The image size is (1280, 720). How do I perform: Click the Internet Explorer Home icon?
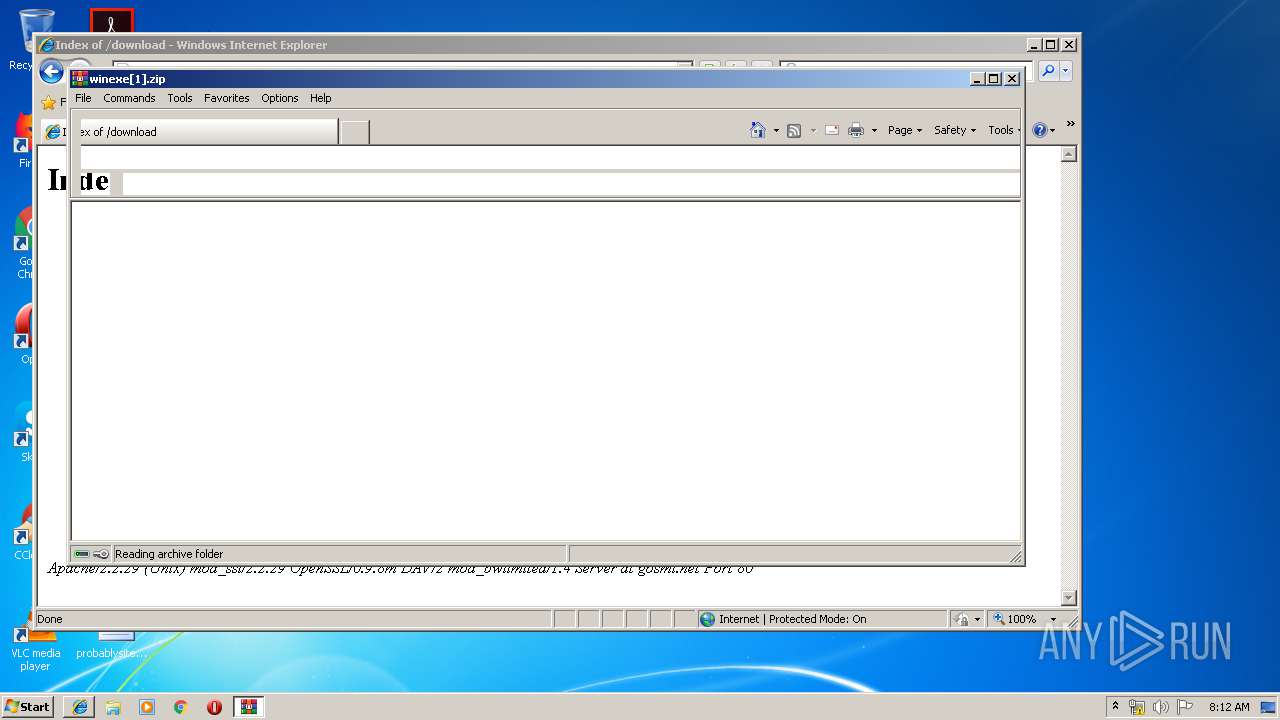(758, 130)
